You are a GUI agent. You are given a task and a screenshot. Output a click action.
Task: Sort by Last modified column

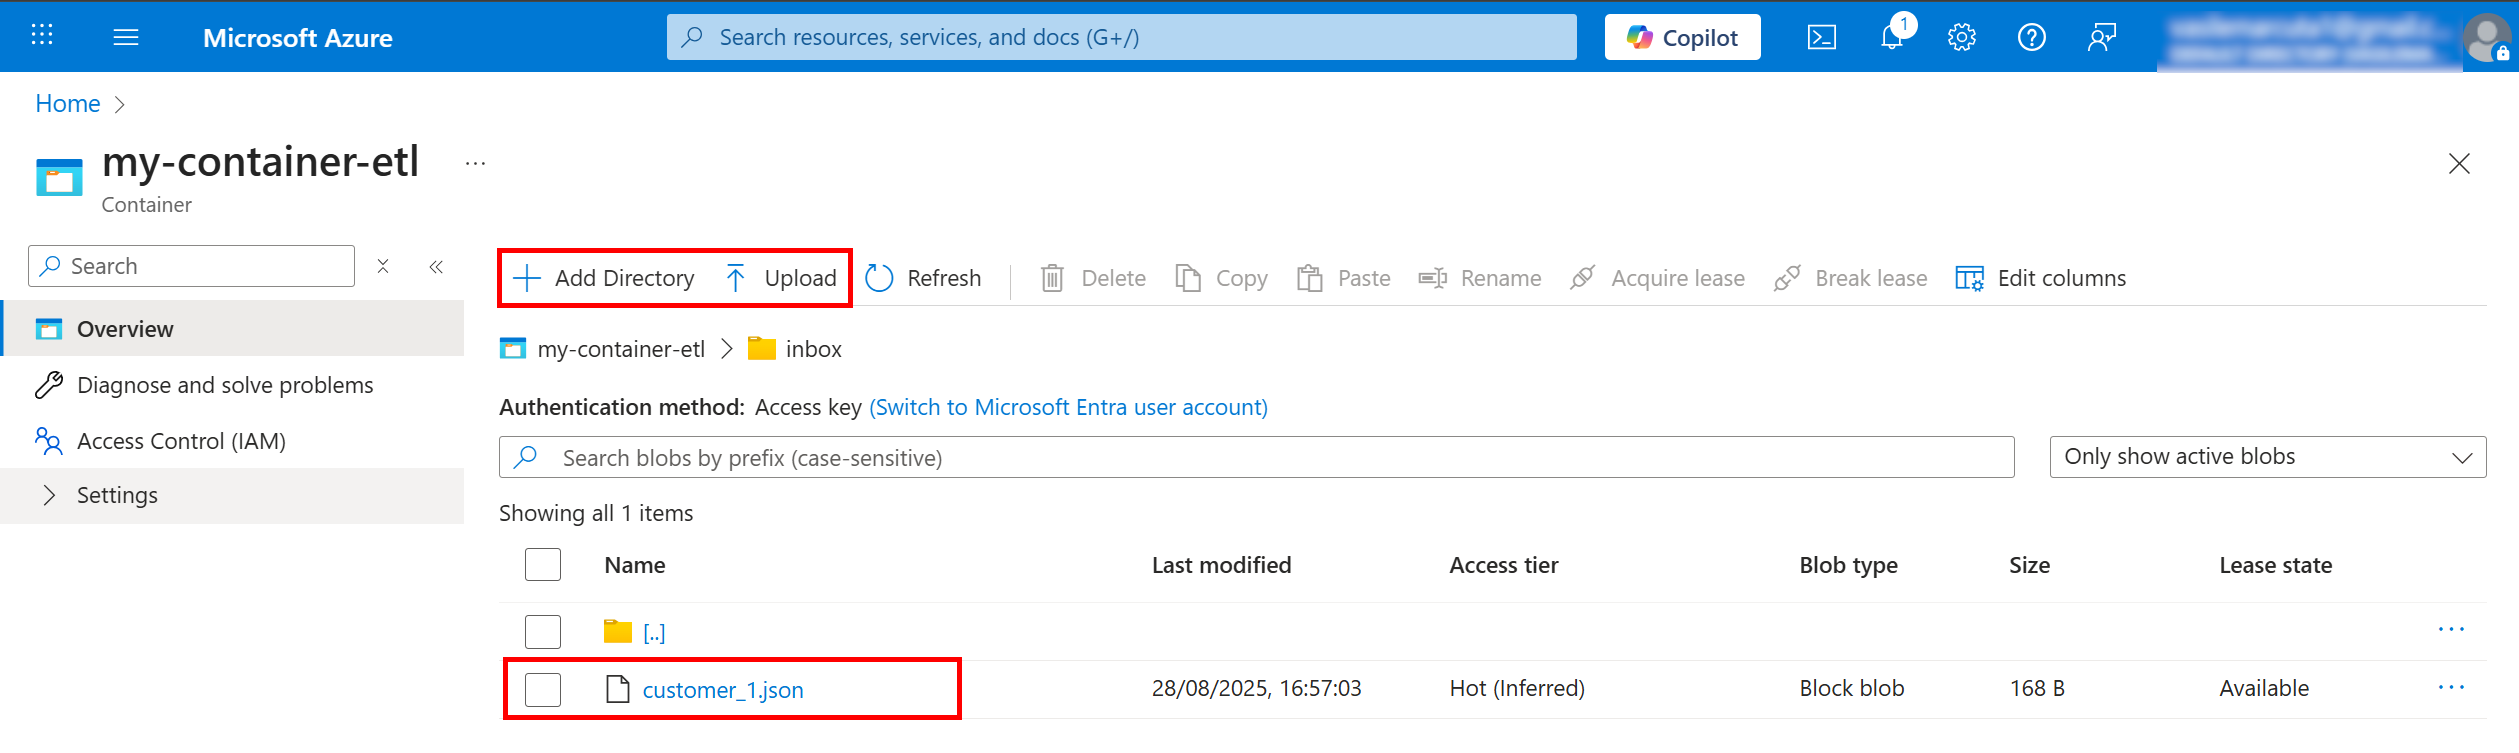click(1221, 565)
